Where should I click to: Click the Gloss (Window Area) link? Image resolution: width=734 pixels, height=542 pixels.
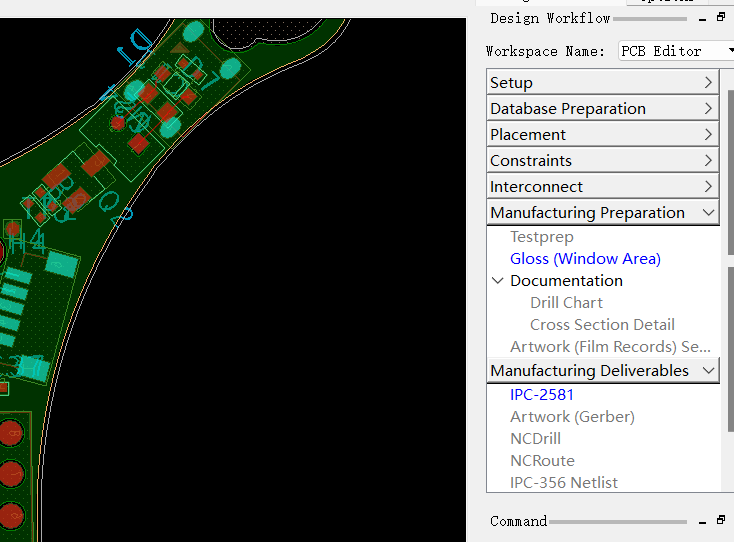585,259
